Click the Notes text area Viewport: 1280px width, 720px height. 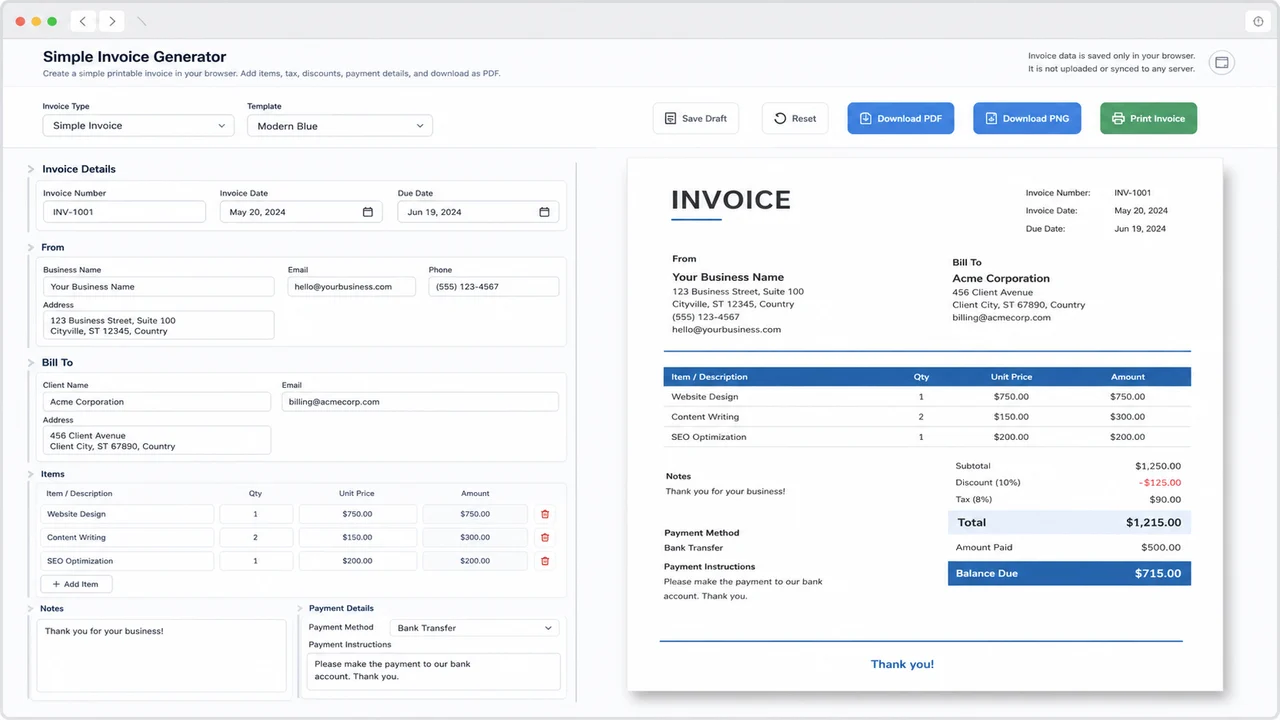(x=161, y=656)
